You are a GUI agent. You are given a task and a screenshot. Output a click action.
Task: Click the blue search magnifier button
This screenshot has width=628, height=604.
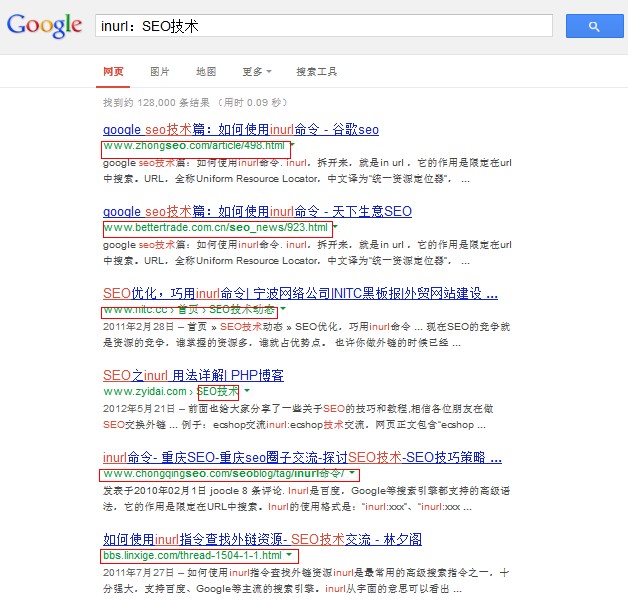[x=594, y=26]
